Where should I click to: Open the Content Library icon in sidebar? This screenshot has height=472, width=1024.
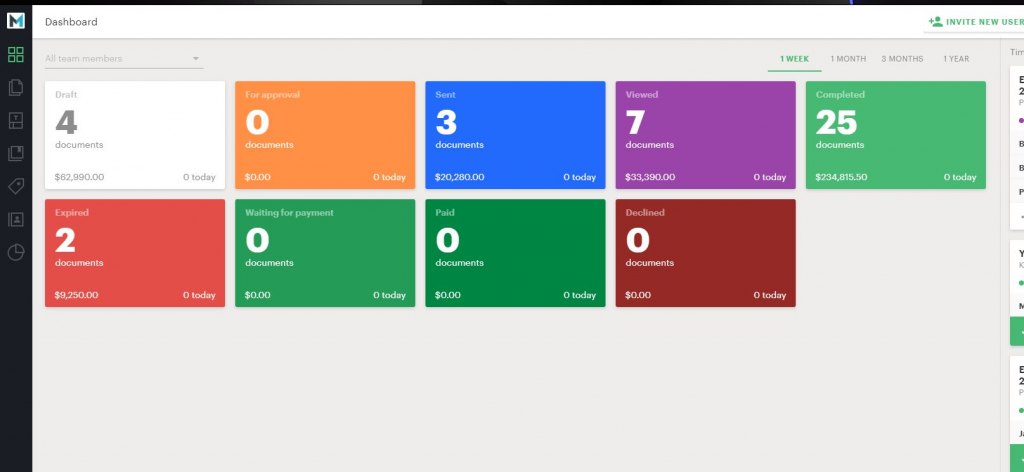coord(15,153)
